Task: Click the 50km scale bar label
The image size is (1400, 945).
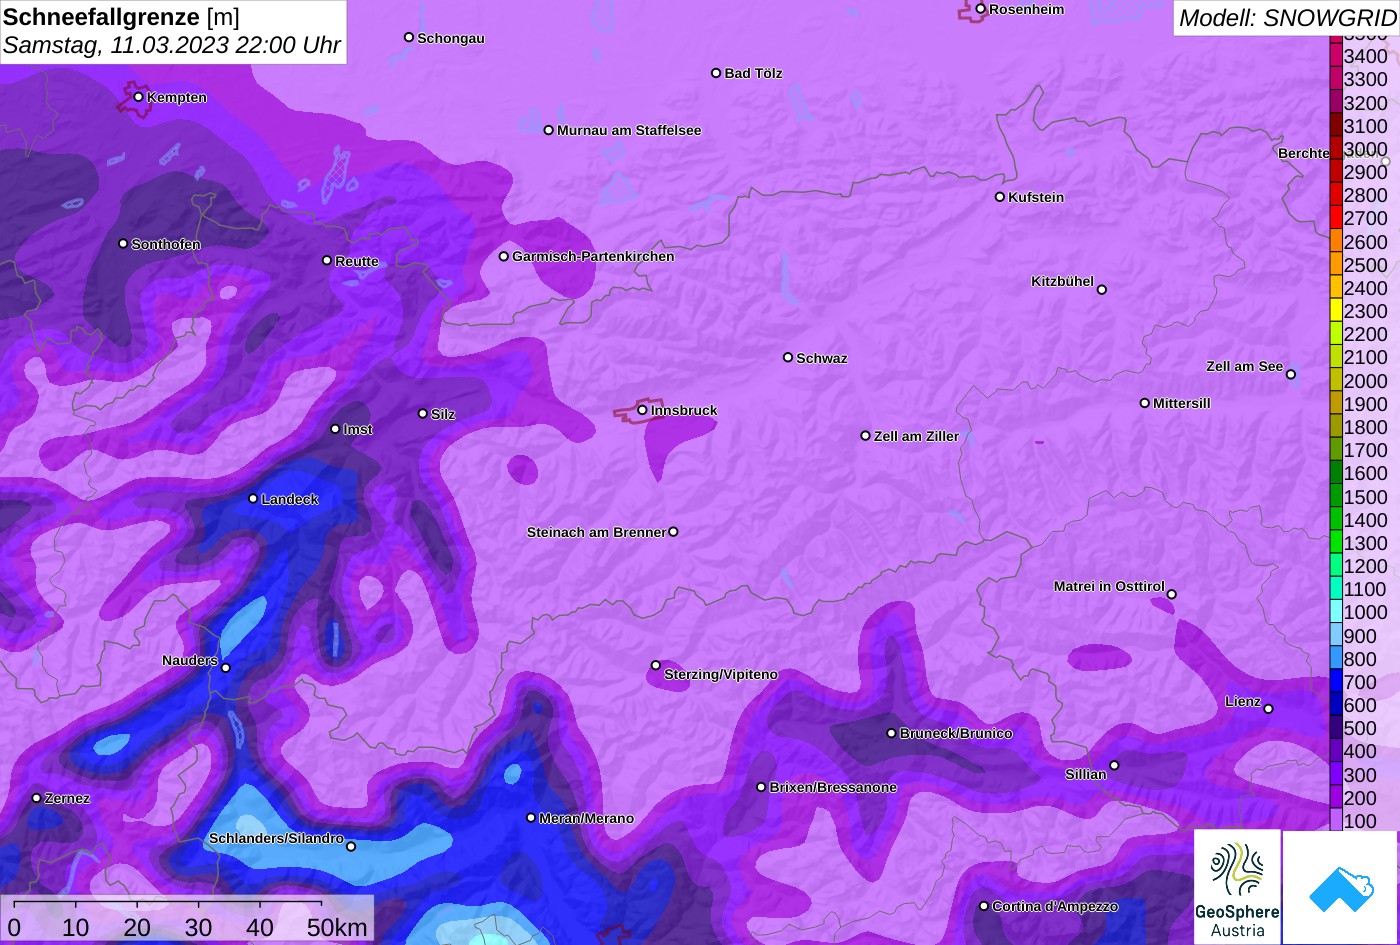Action: click(337, 927)
